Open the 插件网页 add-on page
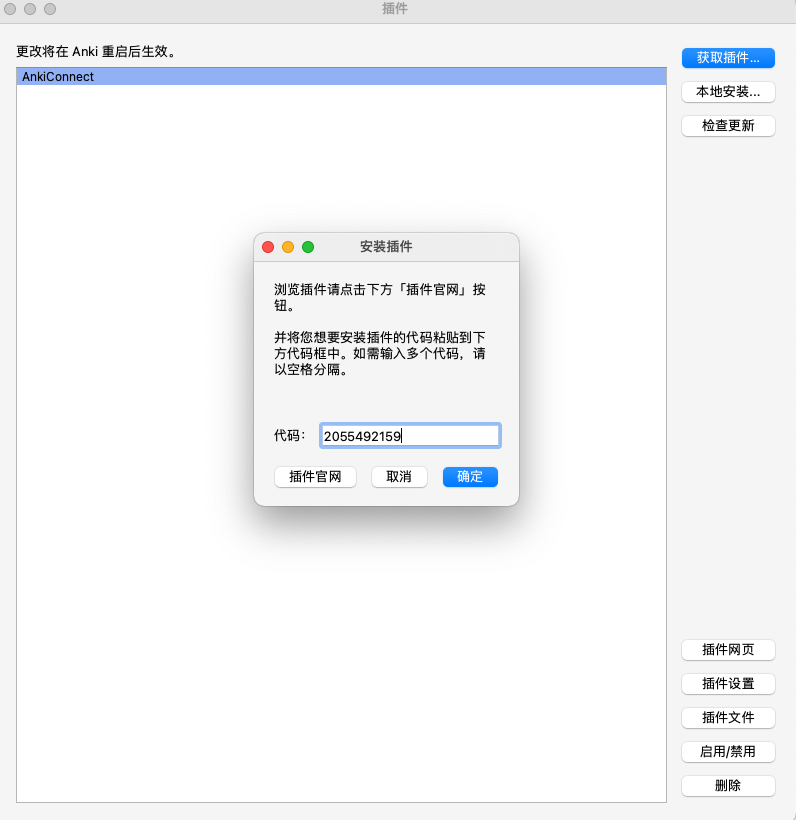 click(728, 650)
